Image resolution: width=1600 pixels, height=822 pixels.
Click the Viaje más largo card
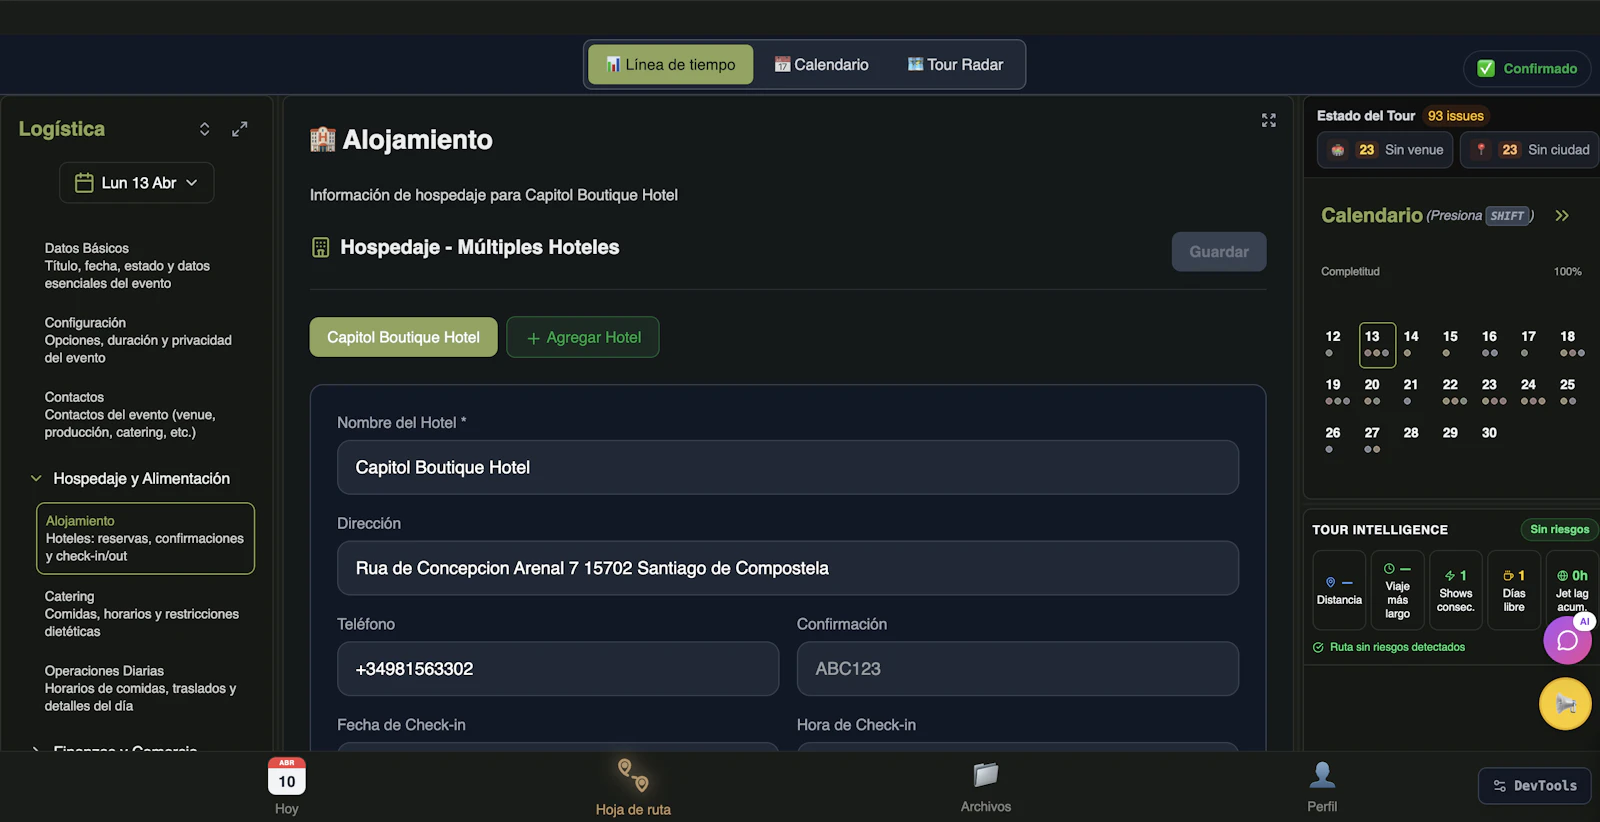[1397, 590]
